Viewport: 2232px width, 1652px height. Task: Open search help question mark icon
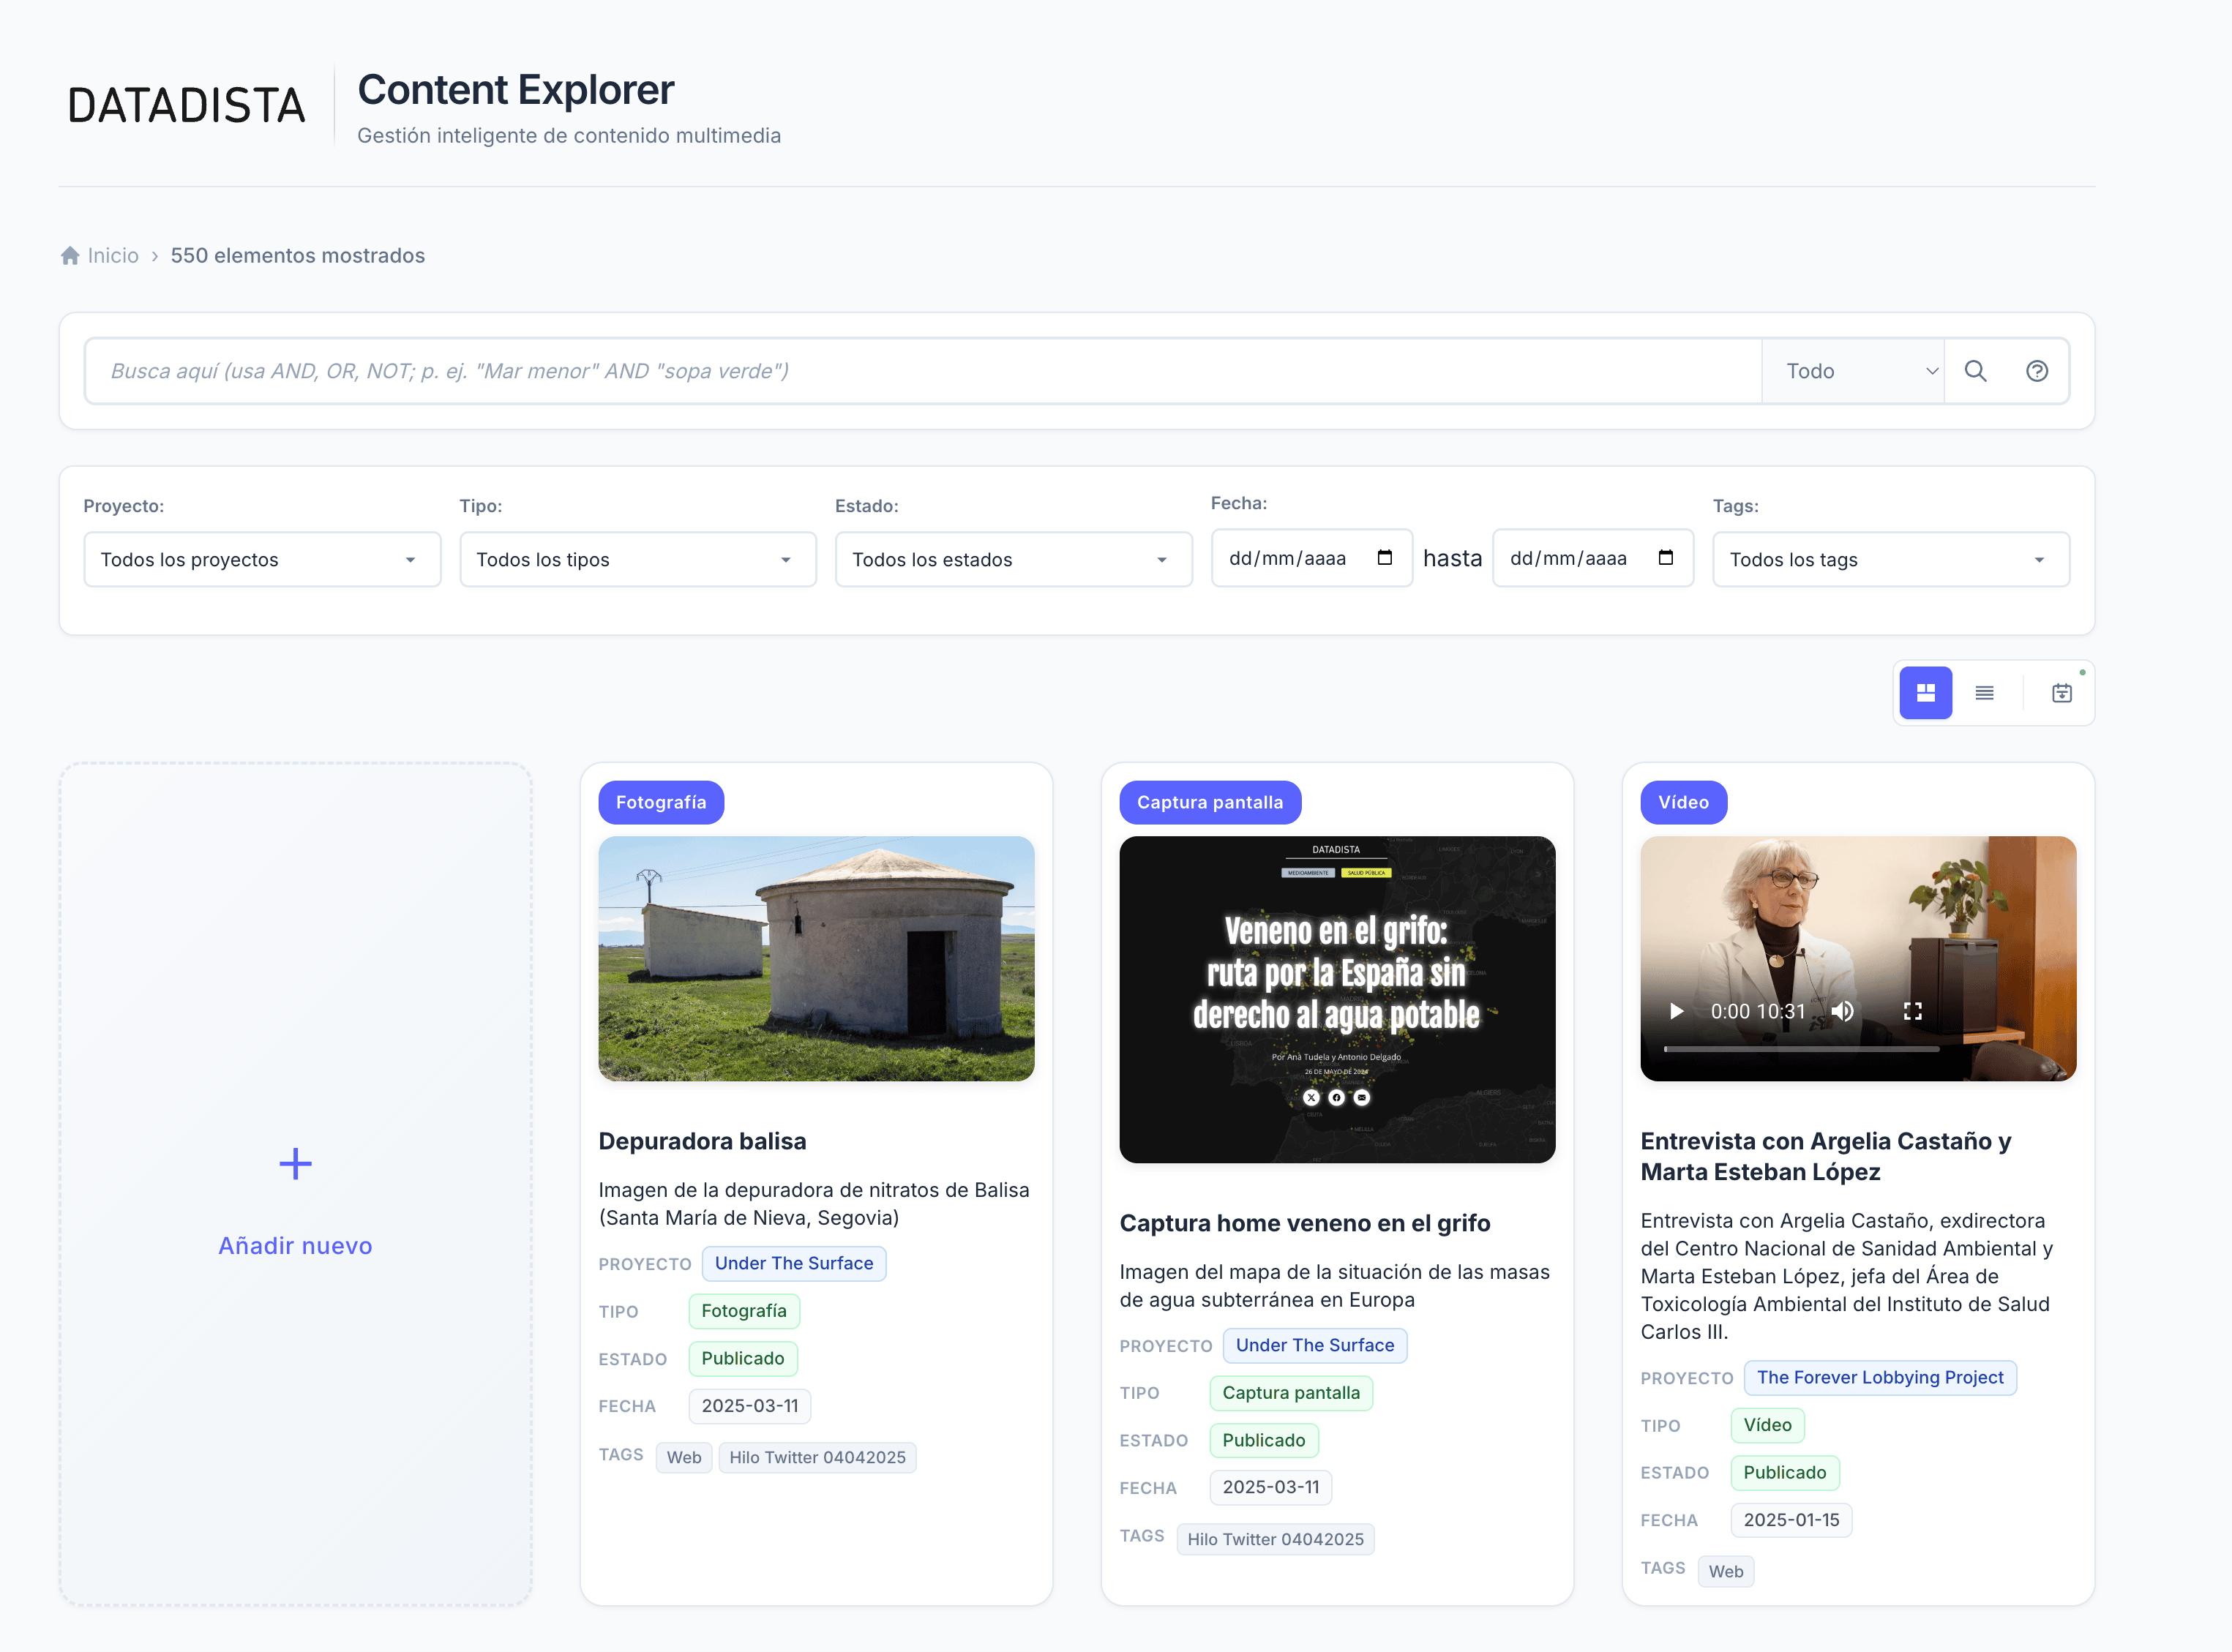click(2037, 371)
